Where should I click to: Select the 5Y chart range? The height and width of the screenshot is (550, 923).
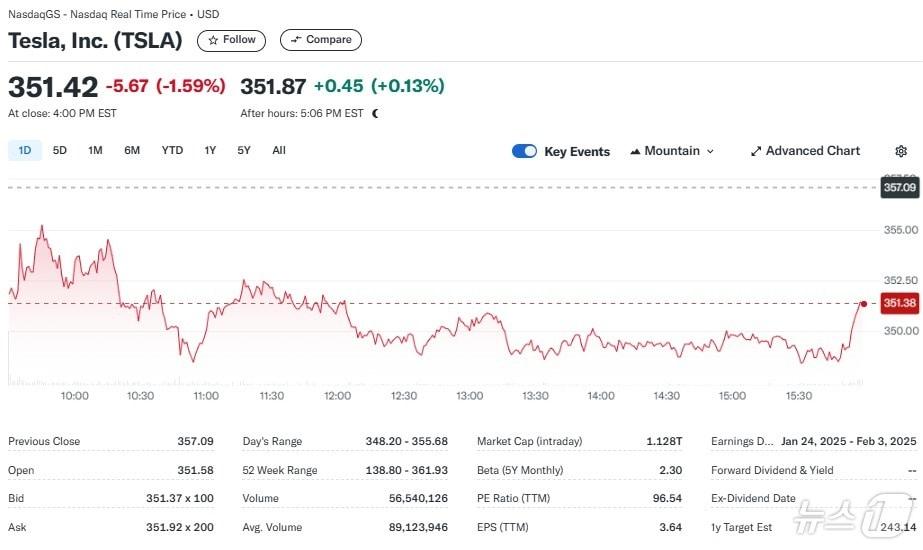[244, 150]
